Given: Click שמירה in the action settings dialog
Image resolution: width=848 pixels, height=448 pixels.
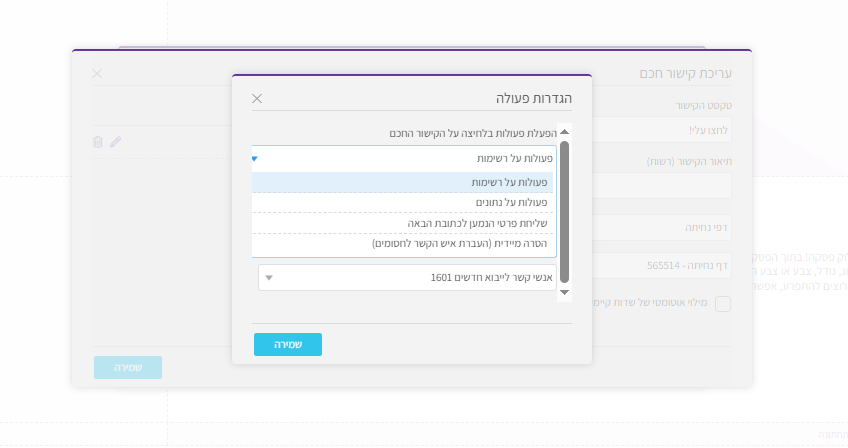Looking at the screenshot, I should click(x=288, y=344).
